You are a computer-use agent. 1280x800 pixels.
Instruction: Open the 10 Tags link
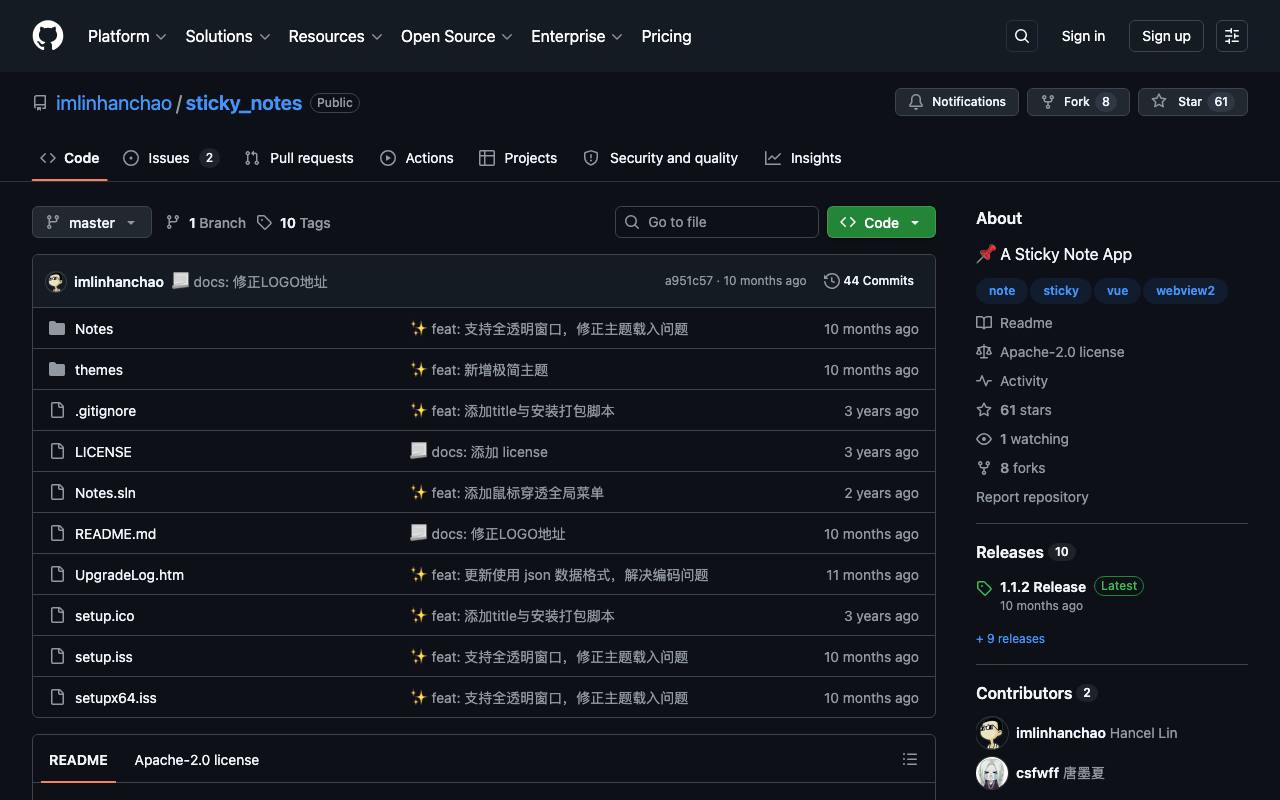(294, 223)
